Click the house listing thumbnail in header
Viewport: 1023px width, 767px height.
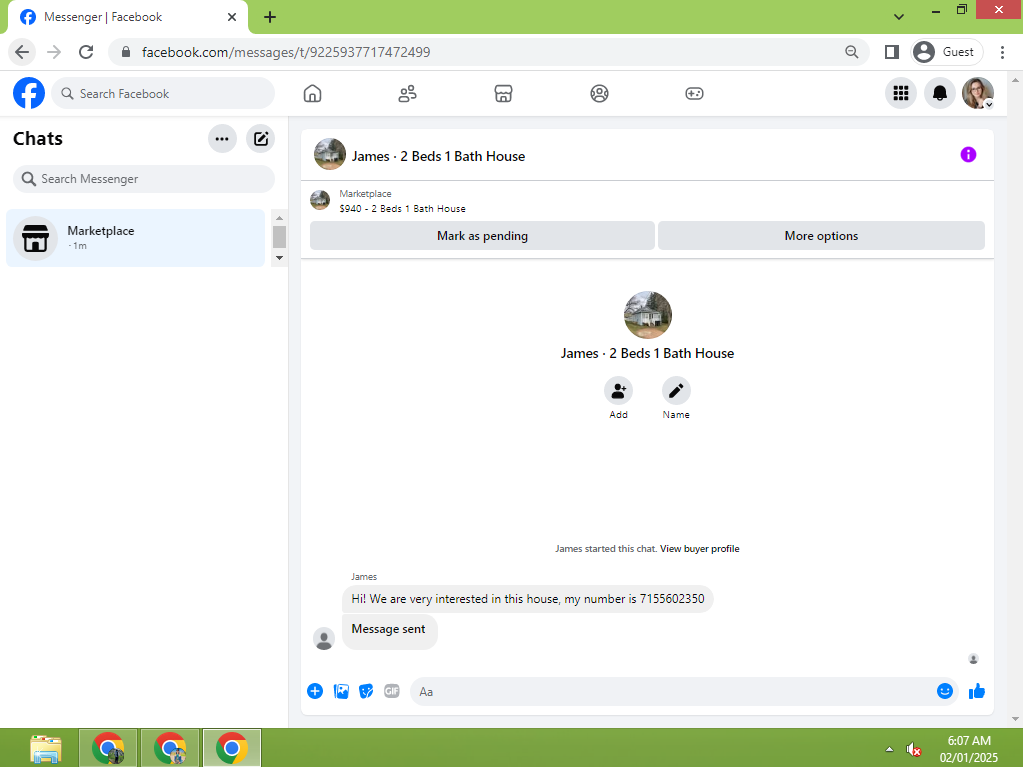pos(330,155)
